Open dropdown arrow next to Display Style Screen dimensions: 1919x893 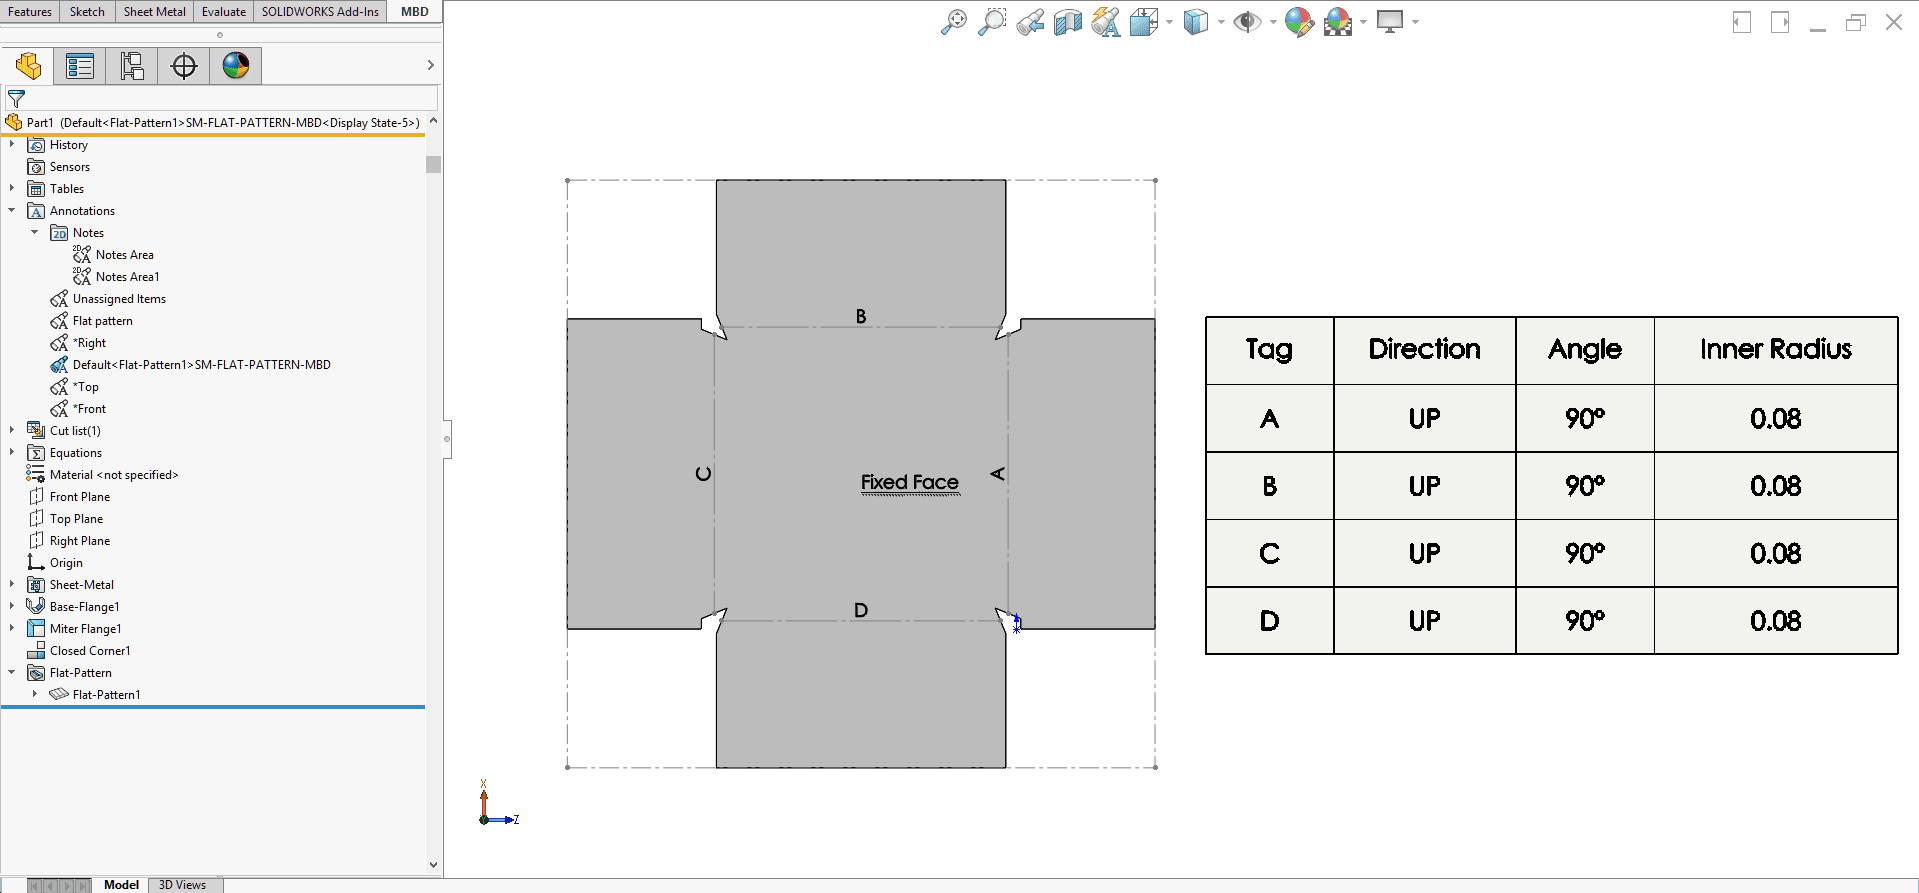1221,22
